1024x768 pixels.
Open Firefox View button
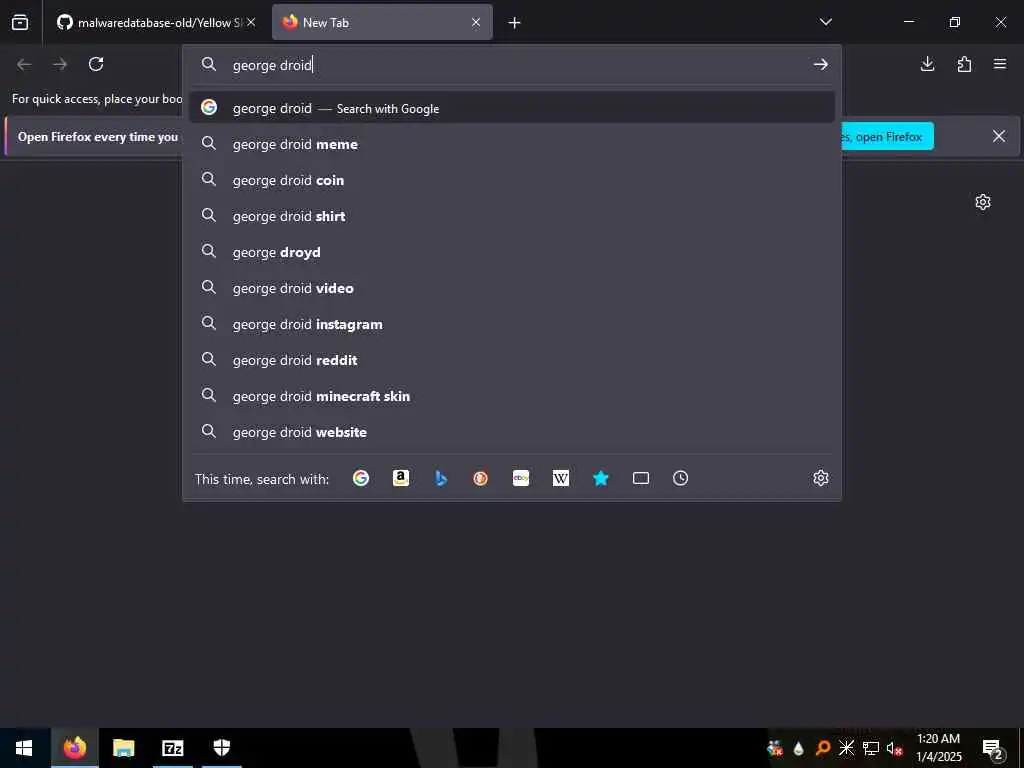pos(20,22)
